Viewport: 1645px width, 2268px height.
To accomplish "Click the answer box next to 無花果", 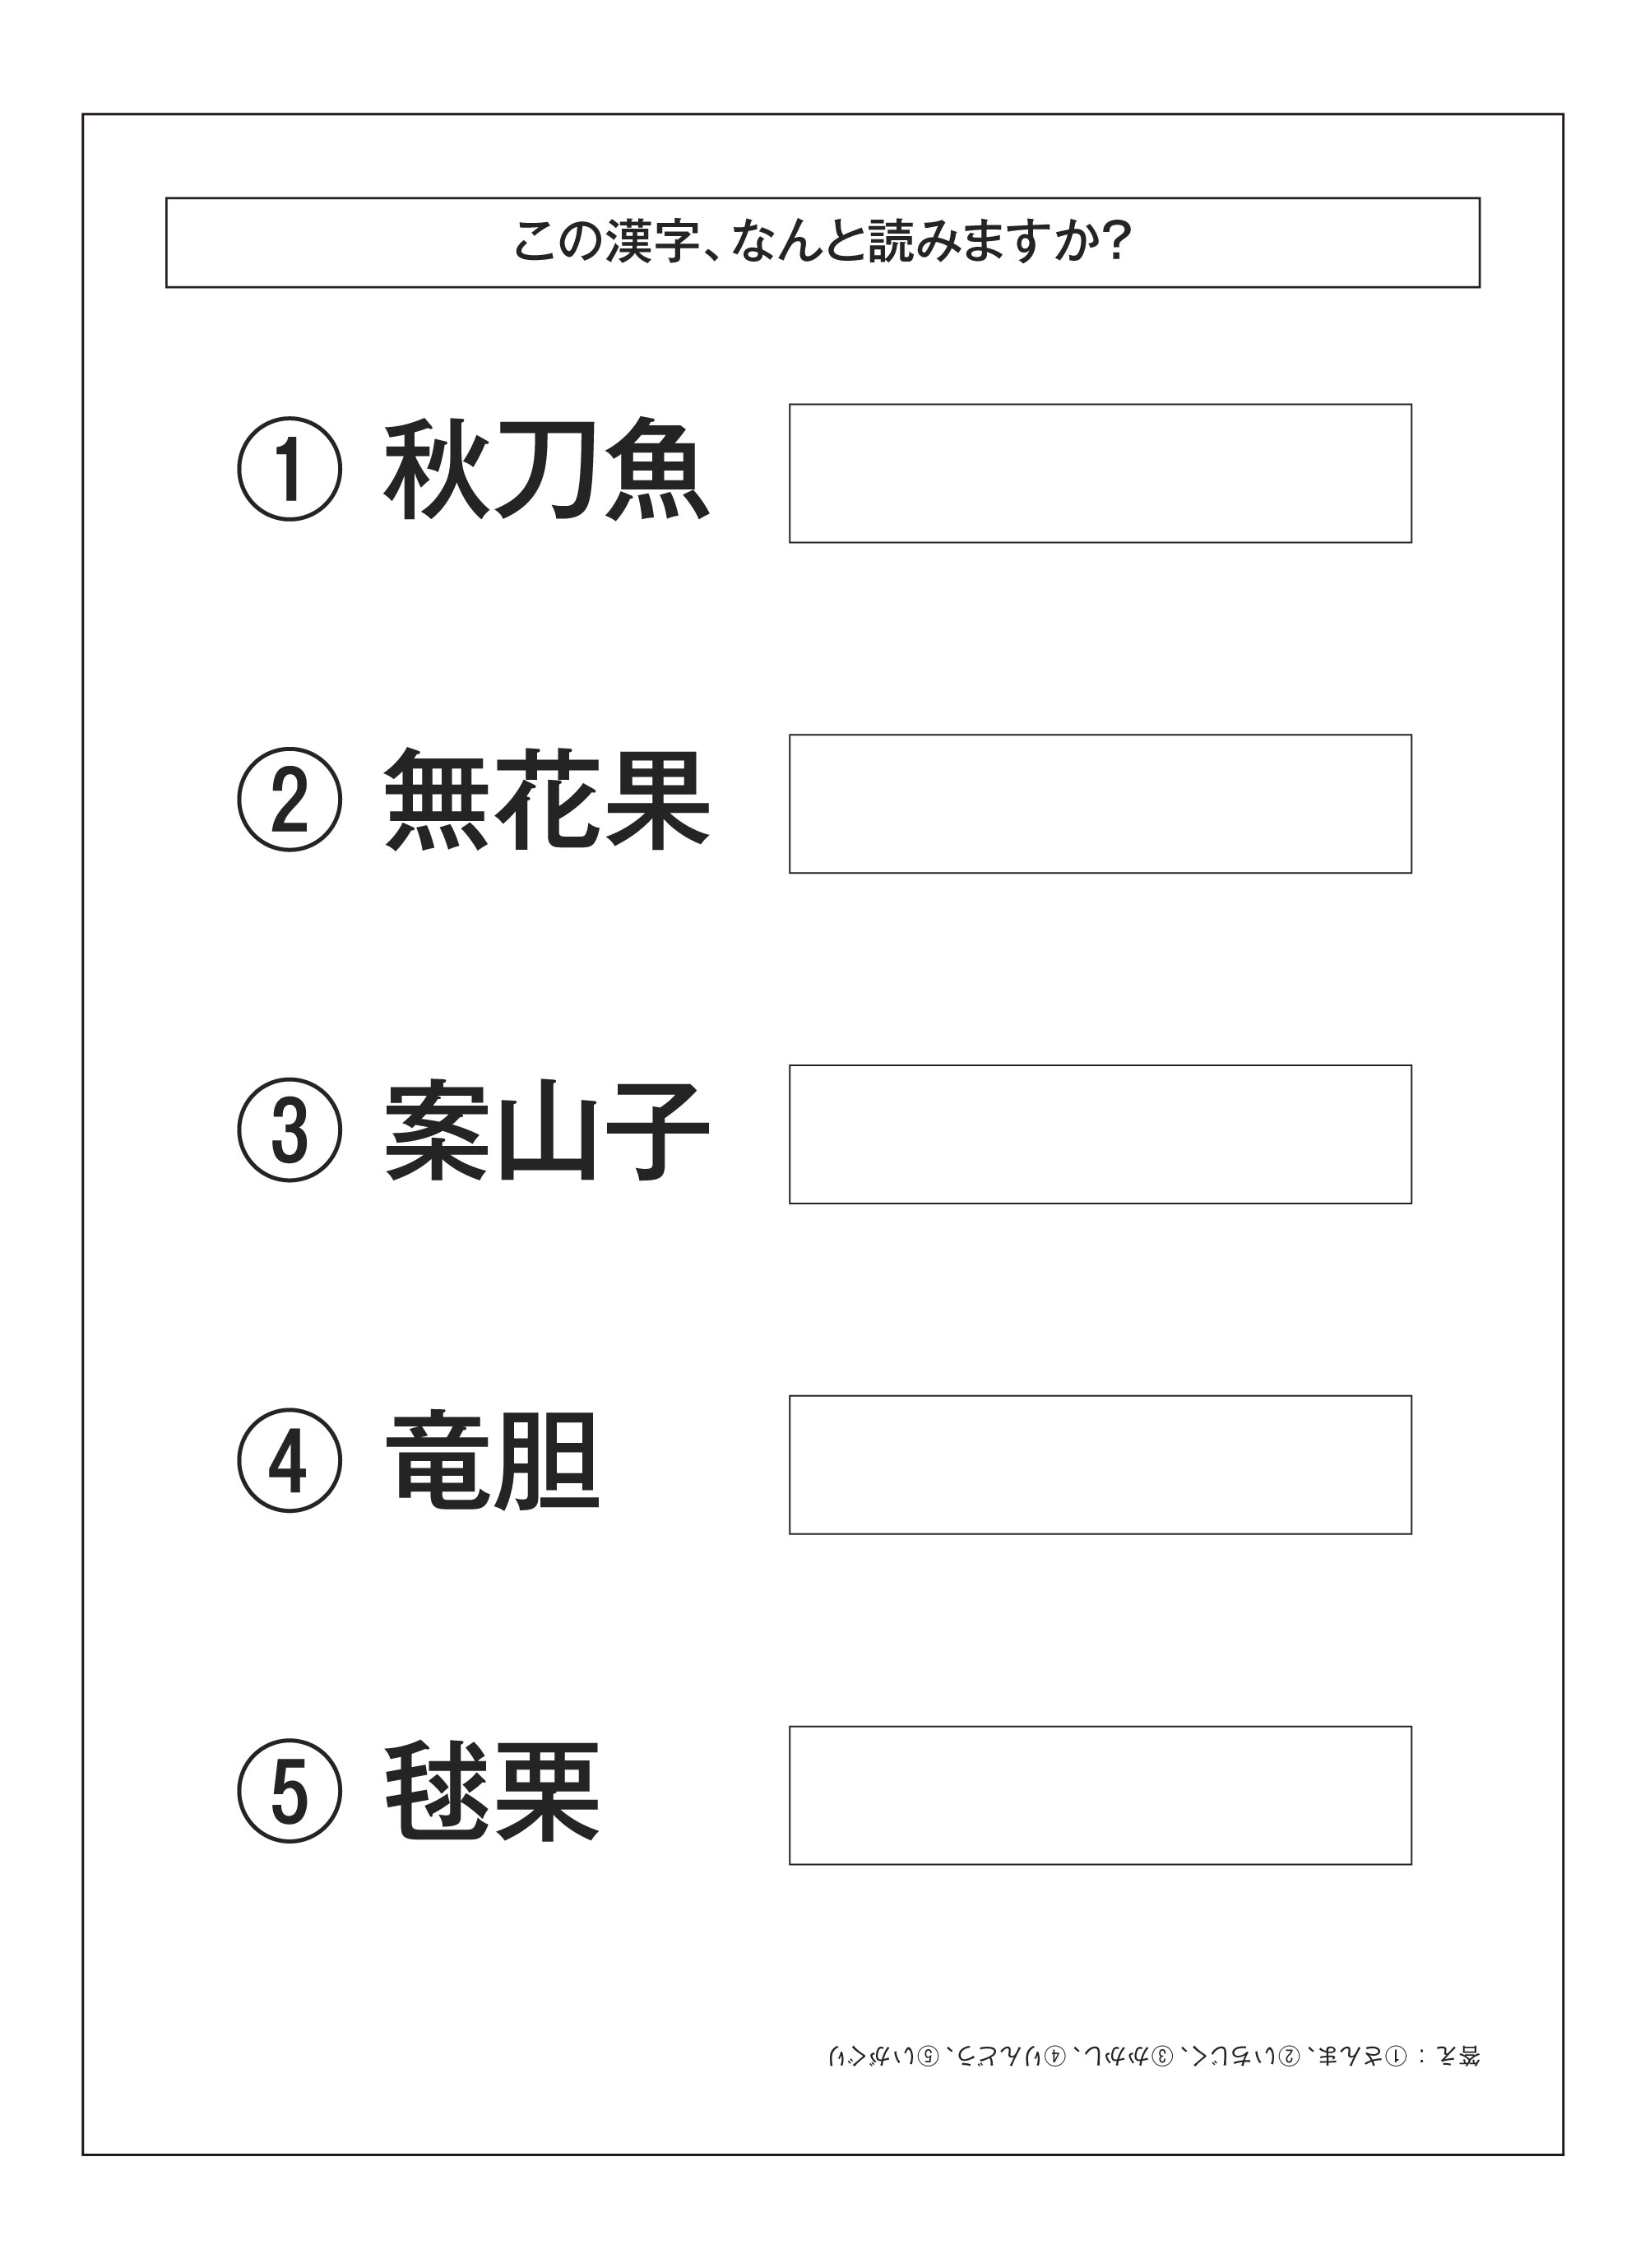I will tap(1100, 804).
